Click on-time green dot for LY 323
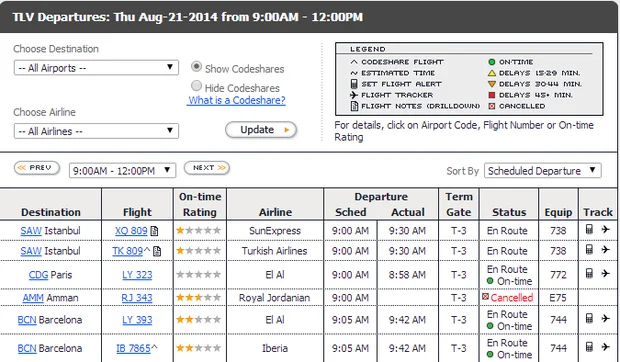Viewport: 620px width, 362px height. 490,281
